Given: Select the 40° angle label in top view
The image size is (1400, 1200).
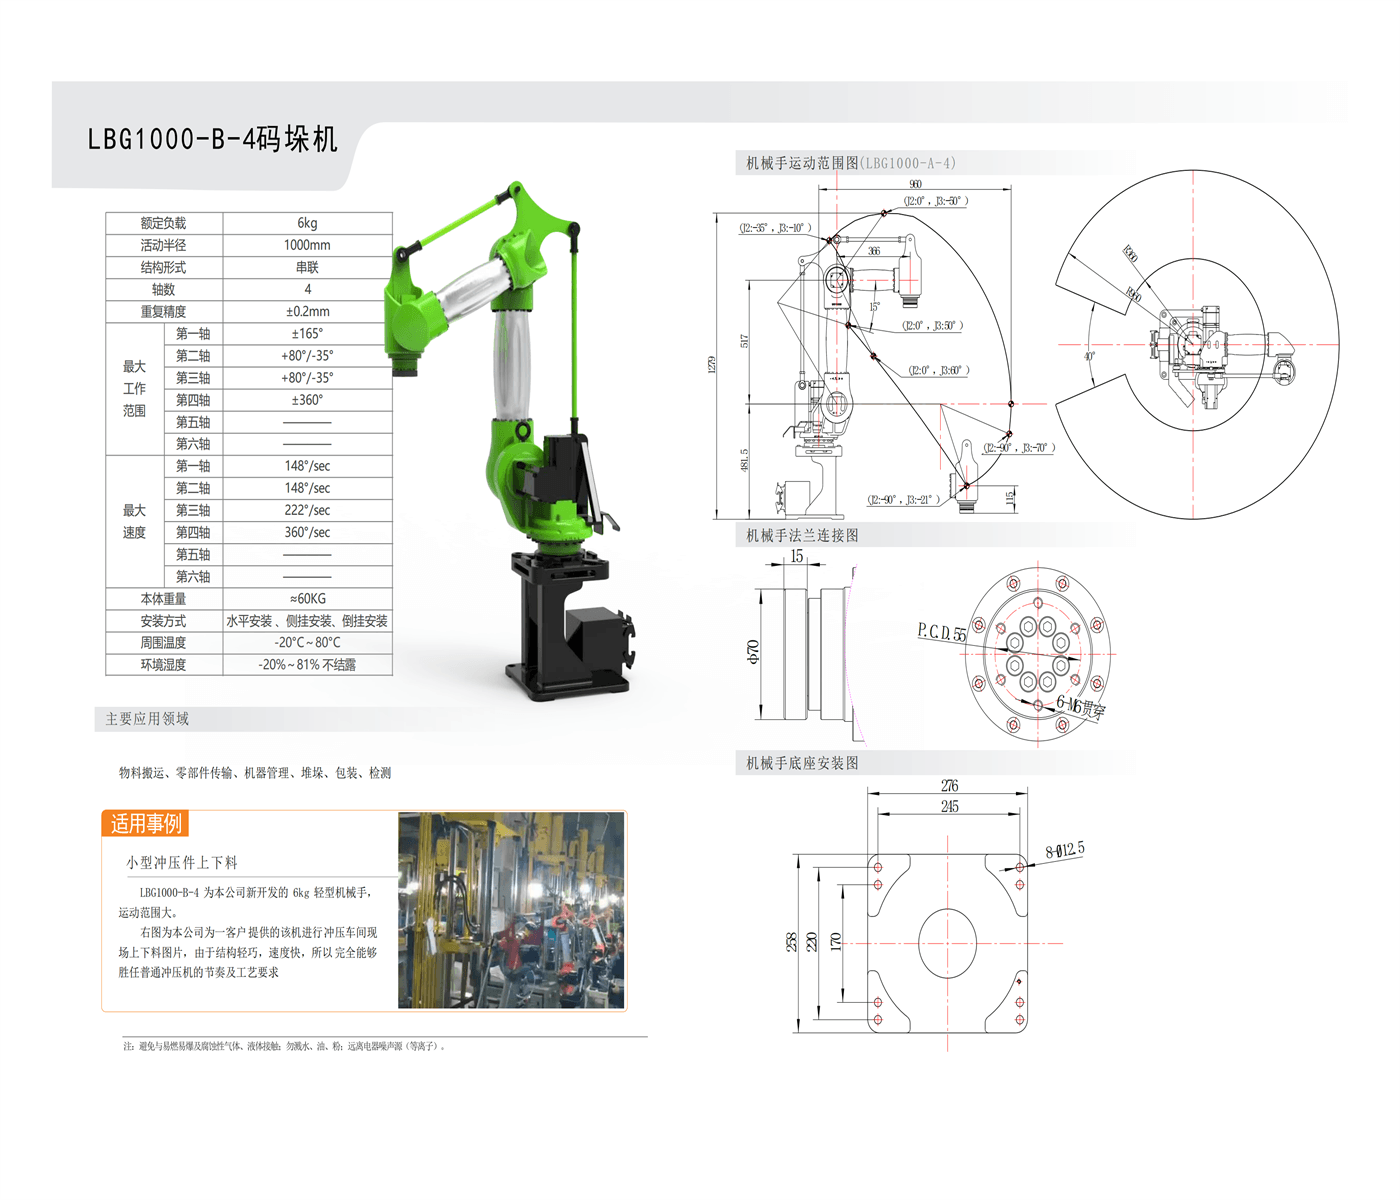Looking at the screenshot, I should [x=1089, y=356].
